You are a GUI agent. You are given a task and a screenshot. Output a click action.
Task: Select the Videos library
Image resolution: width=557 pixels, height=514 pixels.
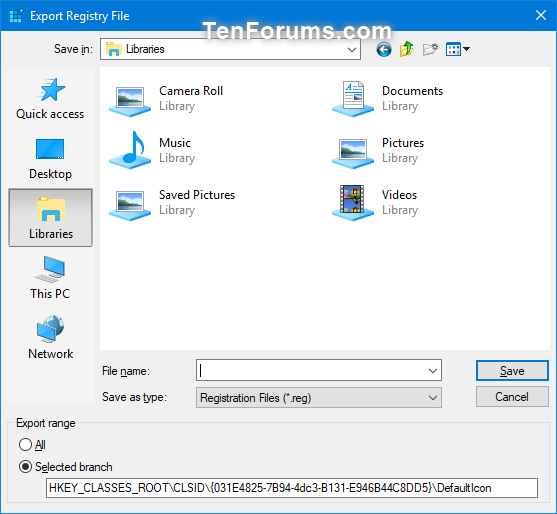point(375,202)
